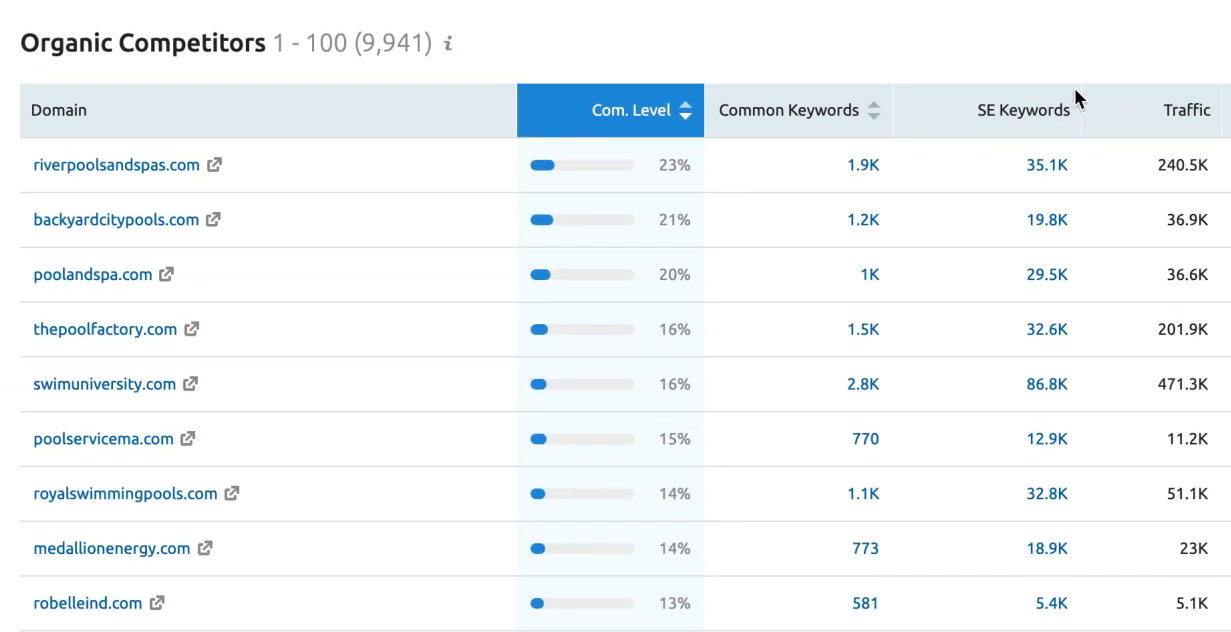Screen dimensions: 1231x632
Task: Click the info icon beside Organic Competitors
Action: pos(449,44)
